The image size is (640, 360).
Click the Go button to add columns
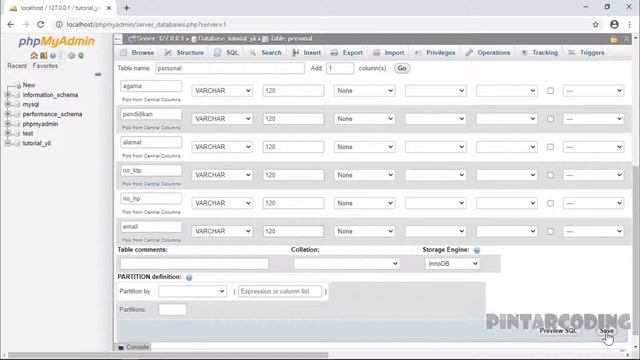click(402, 68)
